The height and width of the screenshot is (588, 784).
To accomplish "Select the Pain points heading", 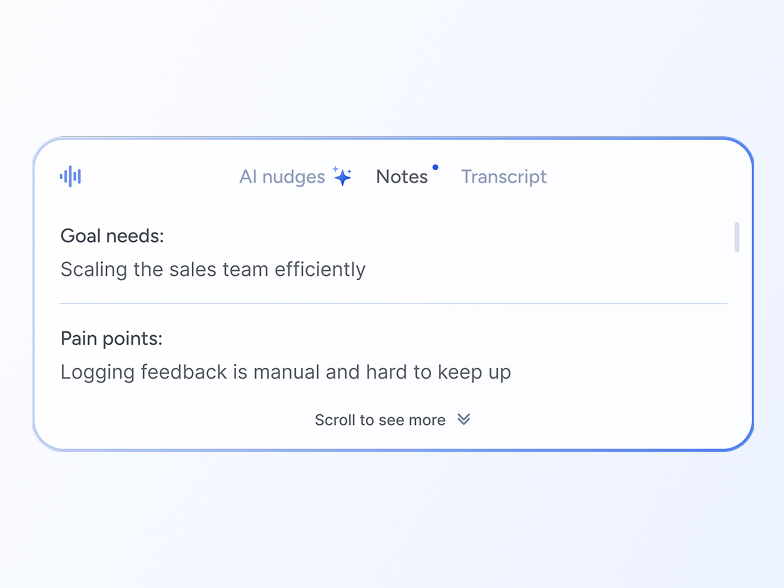I will (x=111, y=339).
